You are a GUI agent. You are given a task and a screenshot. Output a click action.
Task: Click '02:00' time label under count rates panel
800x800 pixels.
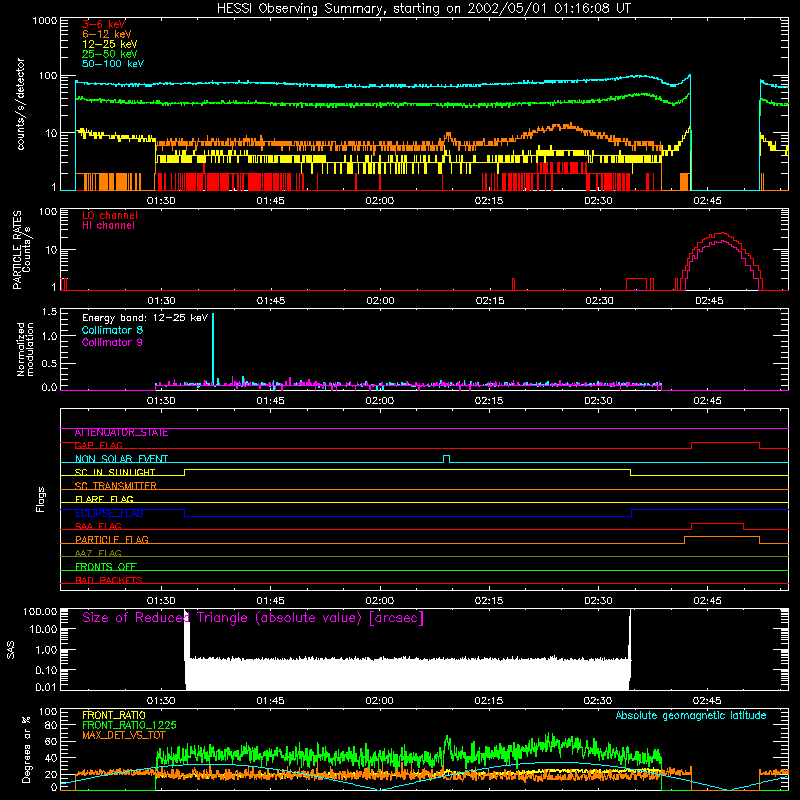[x=380, y=201]
